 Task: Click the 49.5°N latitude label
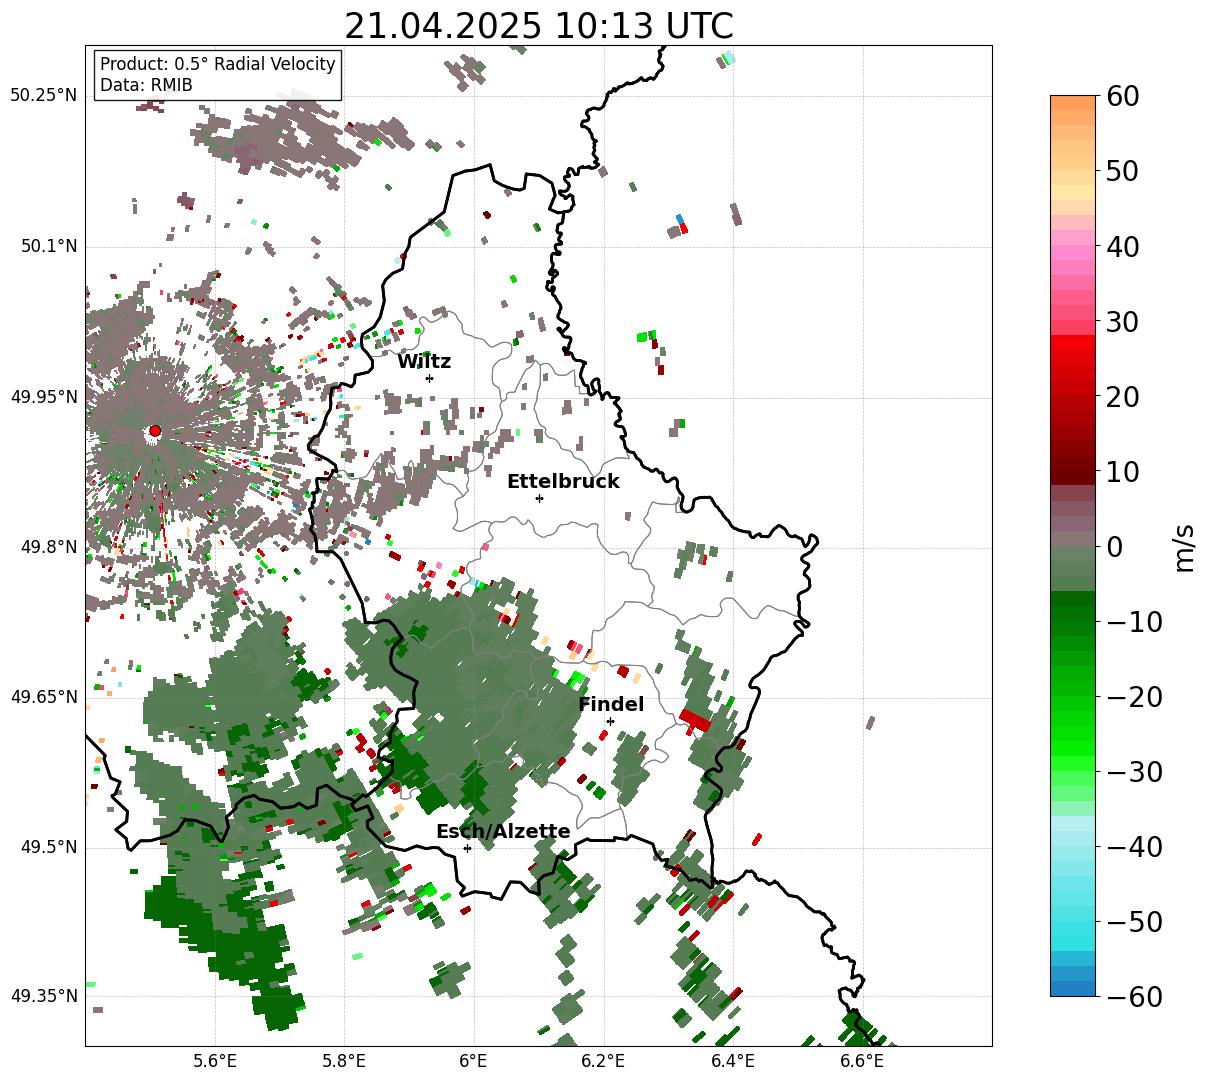(x=49, y=847)
